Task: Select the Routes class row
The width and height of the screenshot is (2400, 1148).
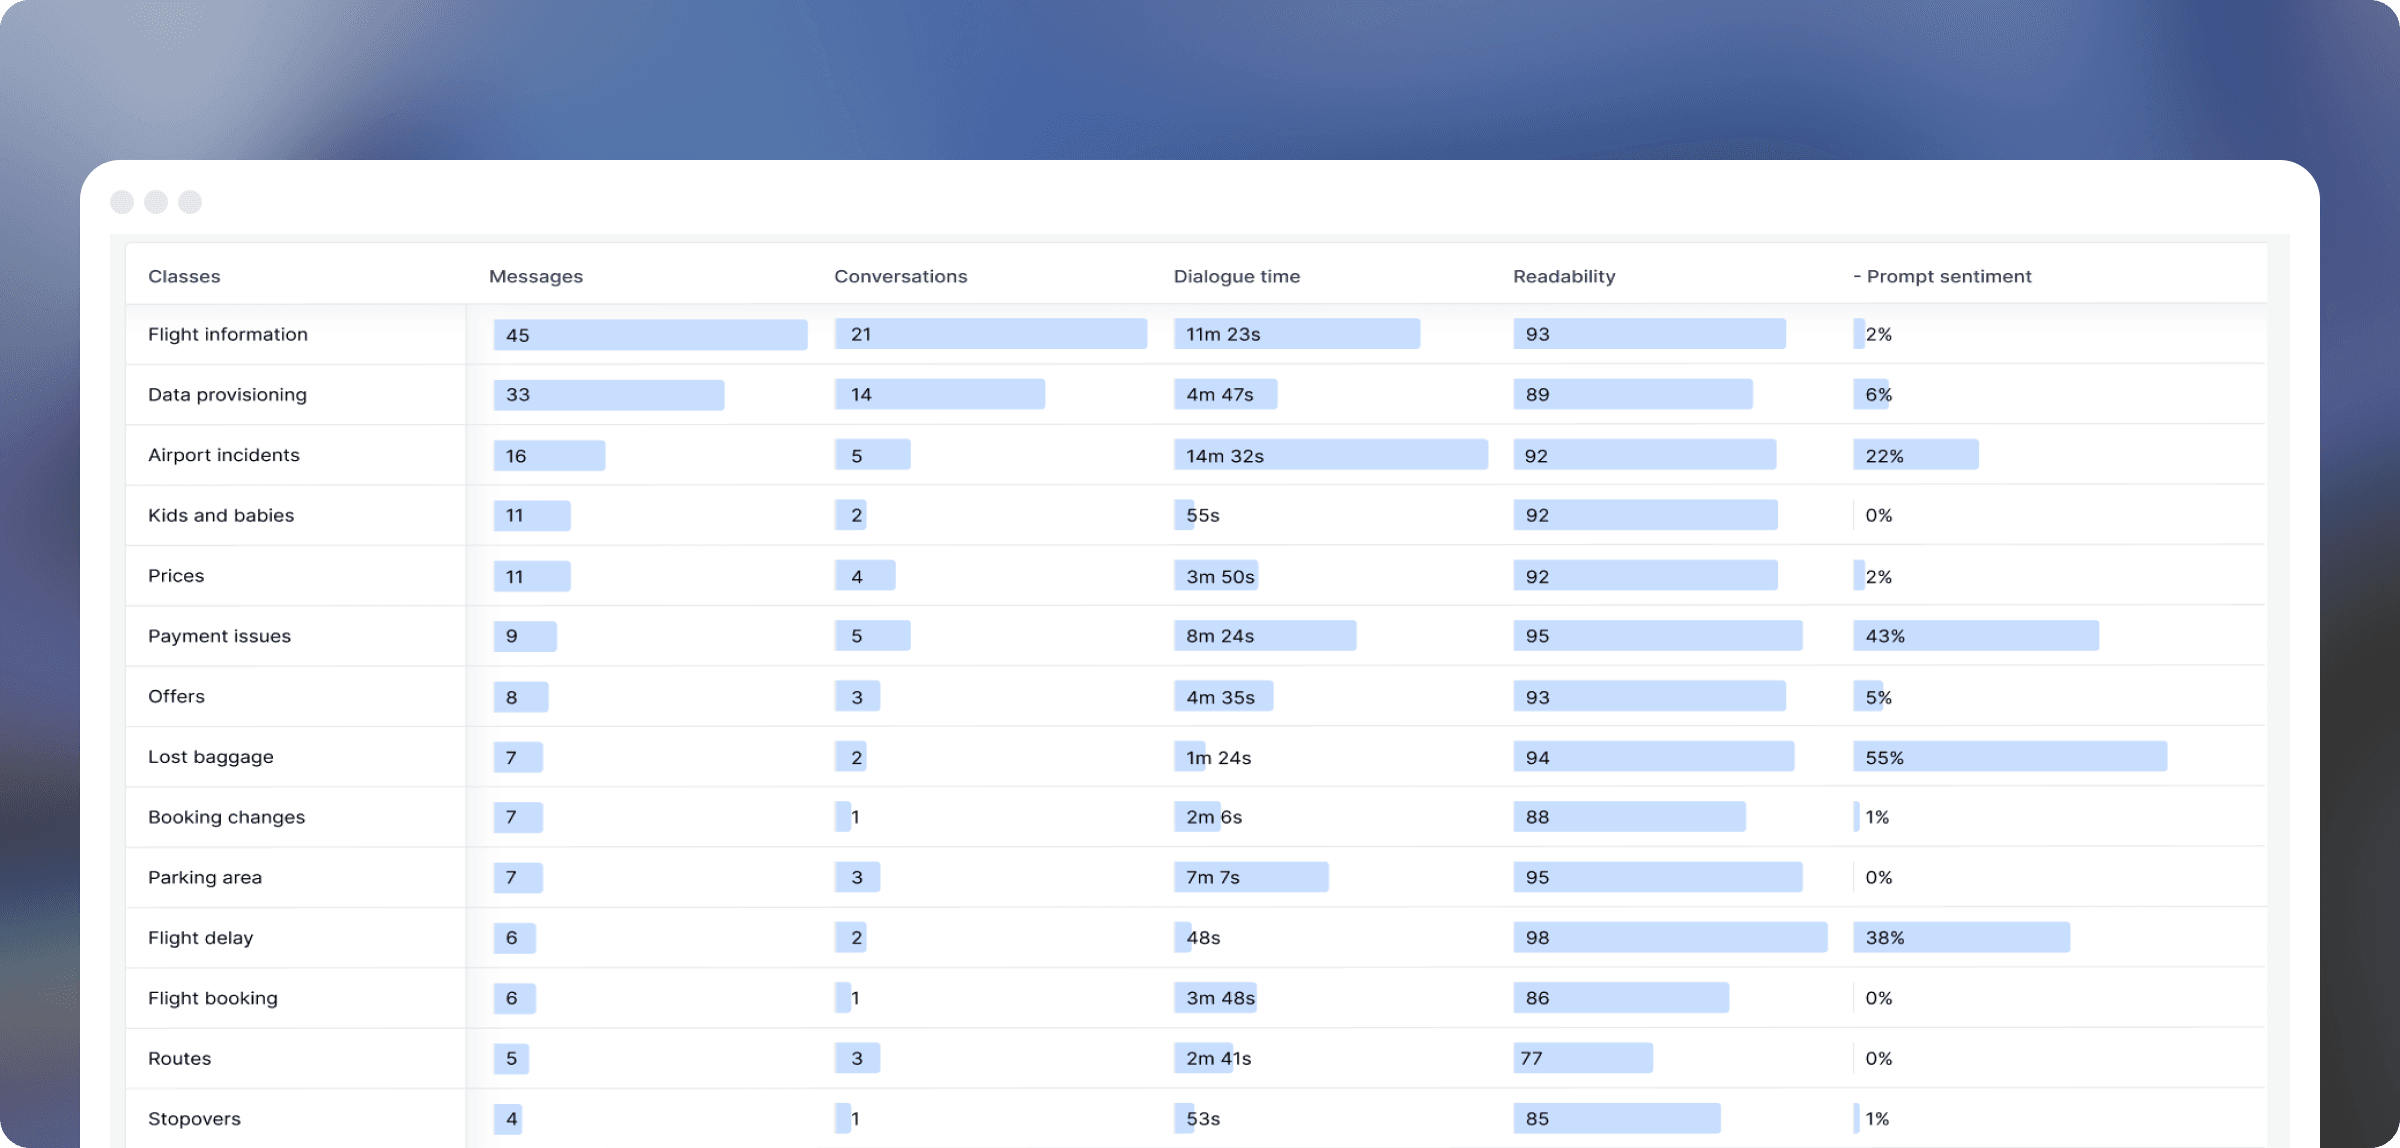Action: coord(179,1058)
